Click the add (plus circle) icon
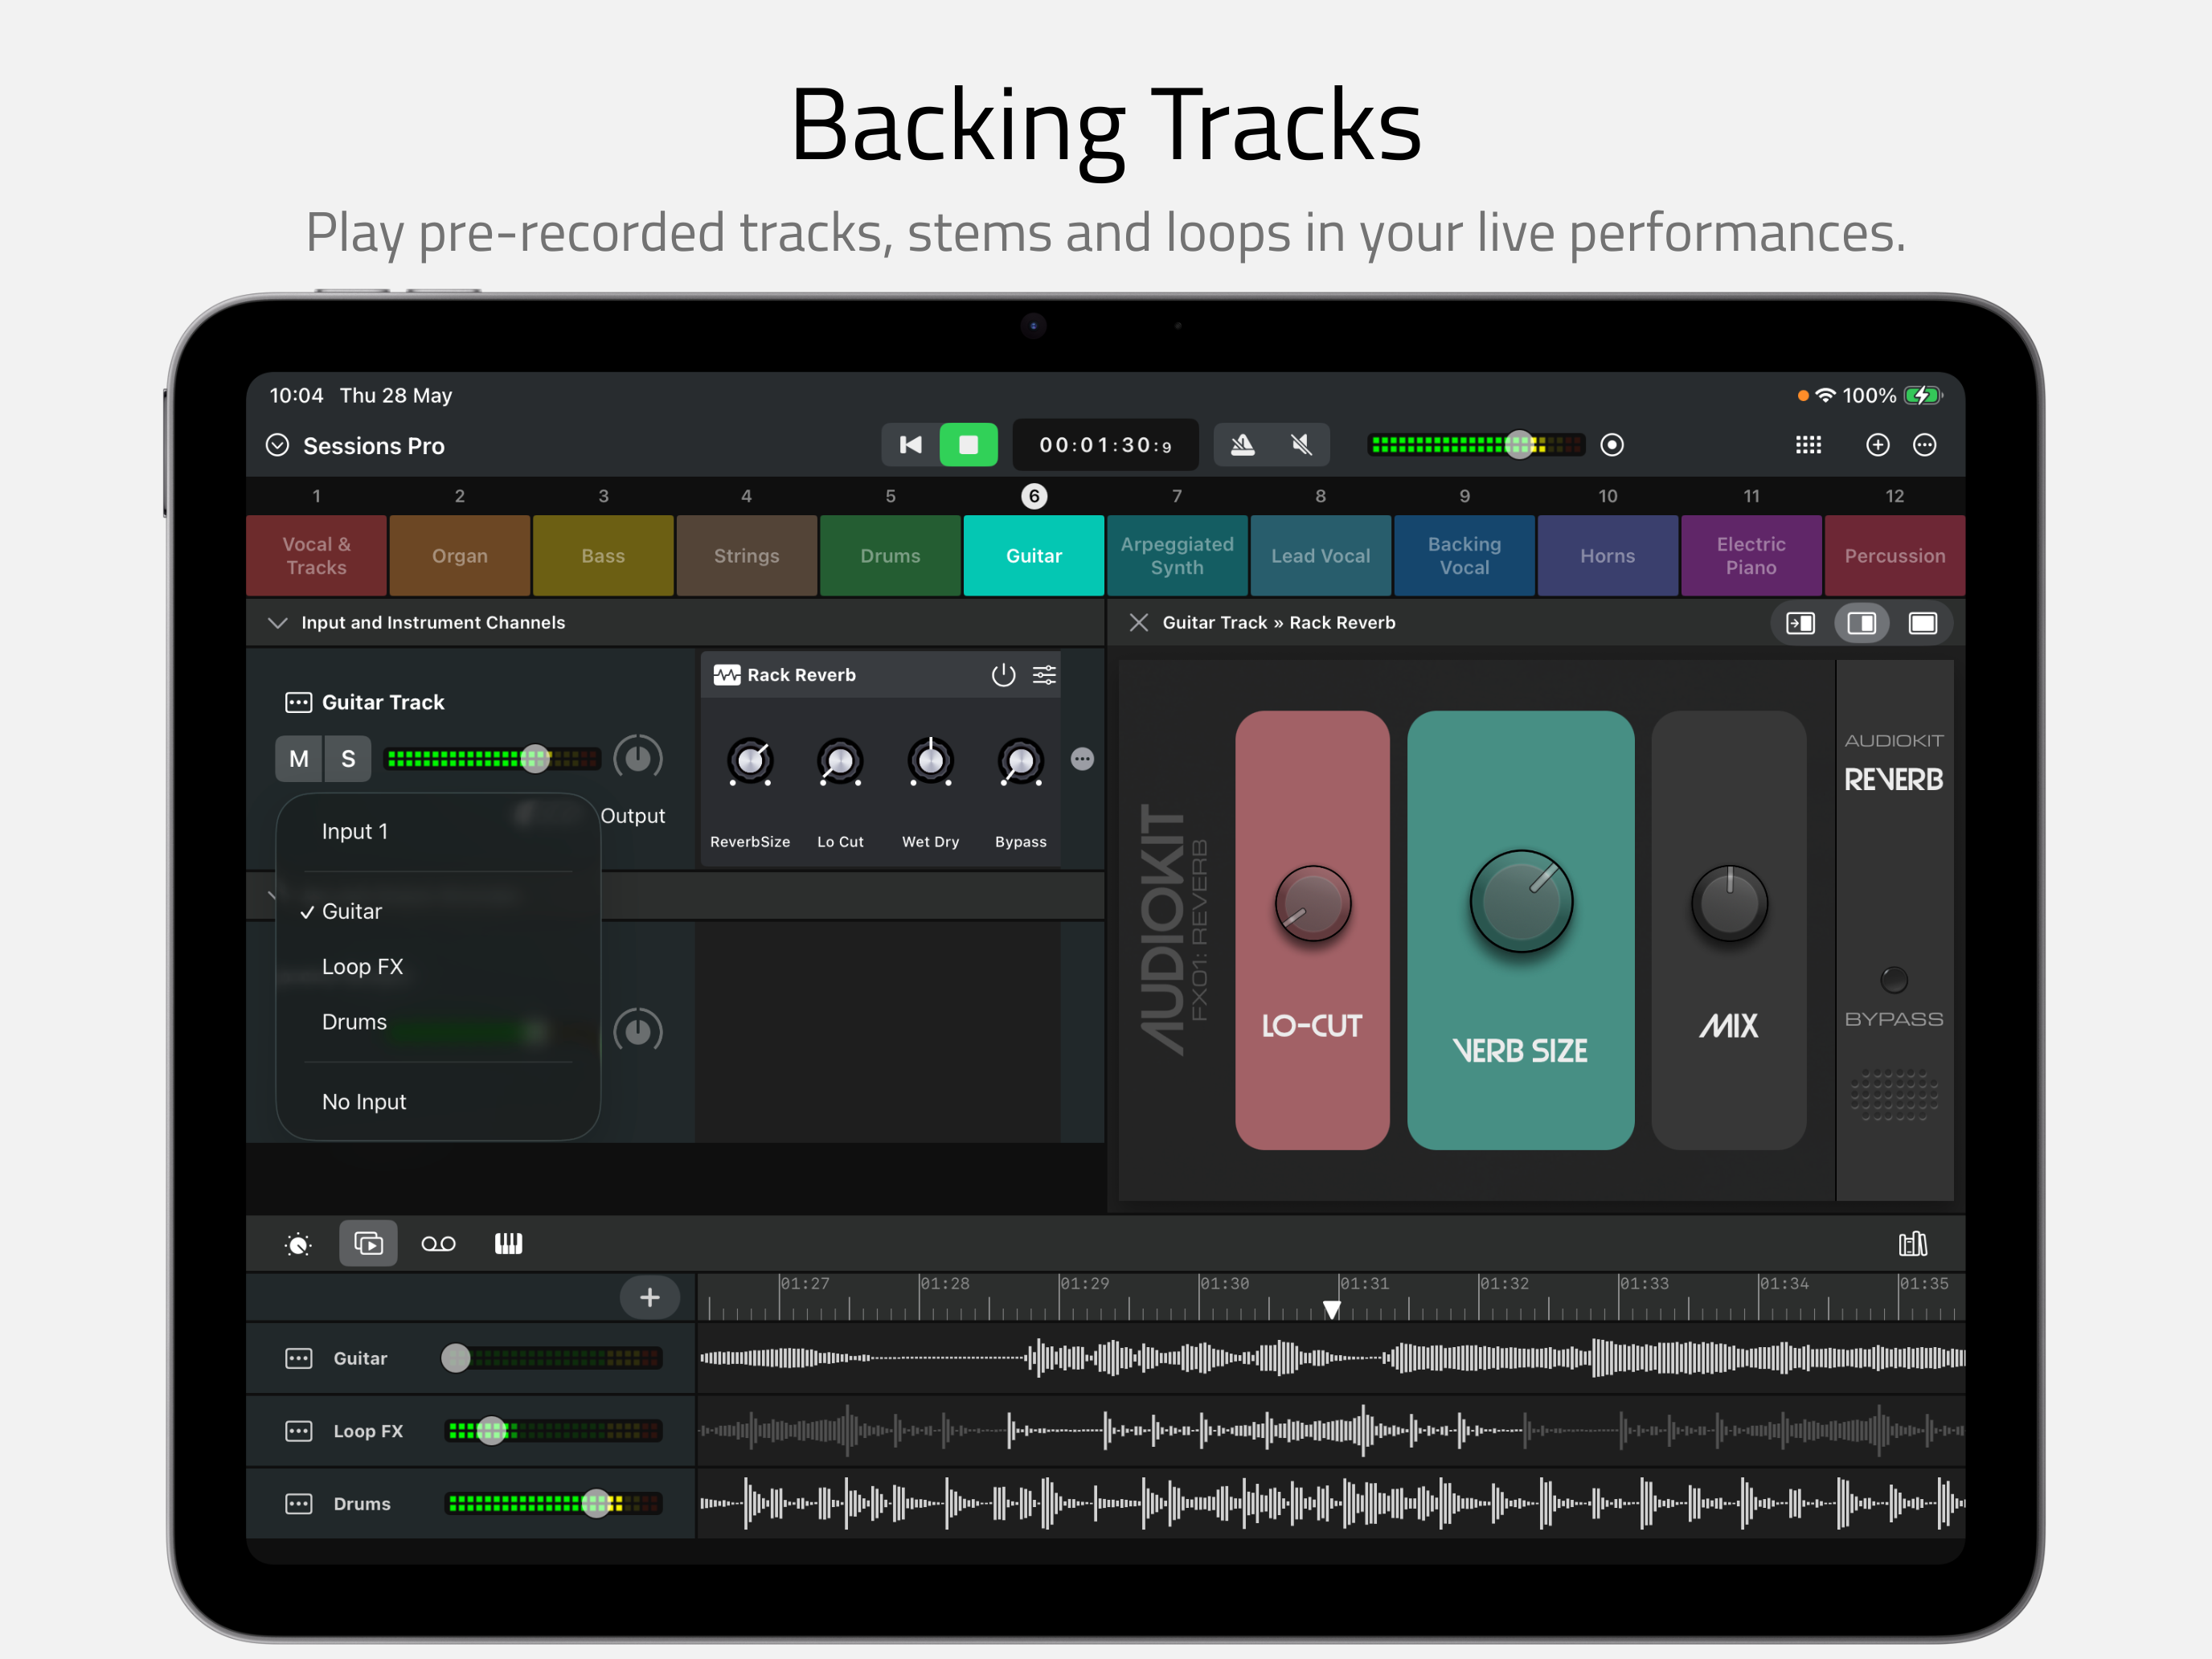 pyautogui.click(x=1877, y=445)
